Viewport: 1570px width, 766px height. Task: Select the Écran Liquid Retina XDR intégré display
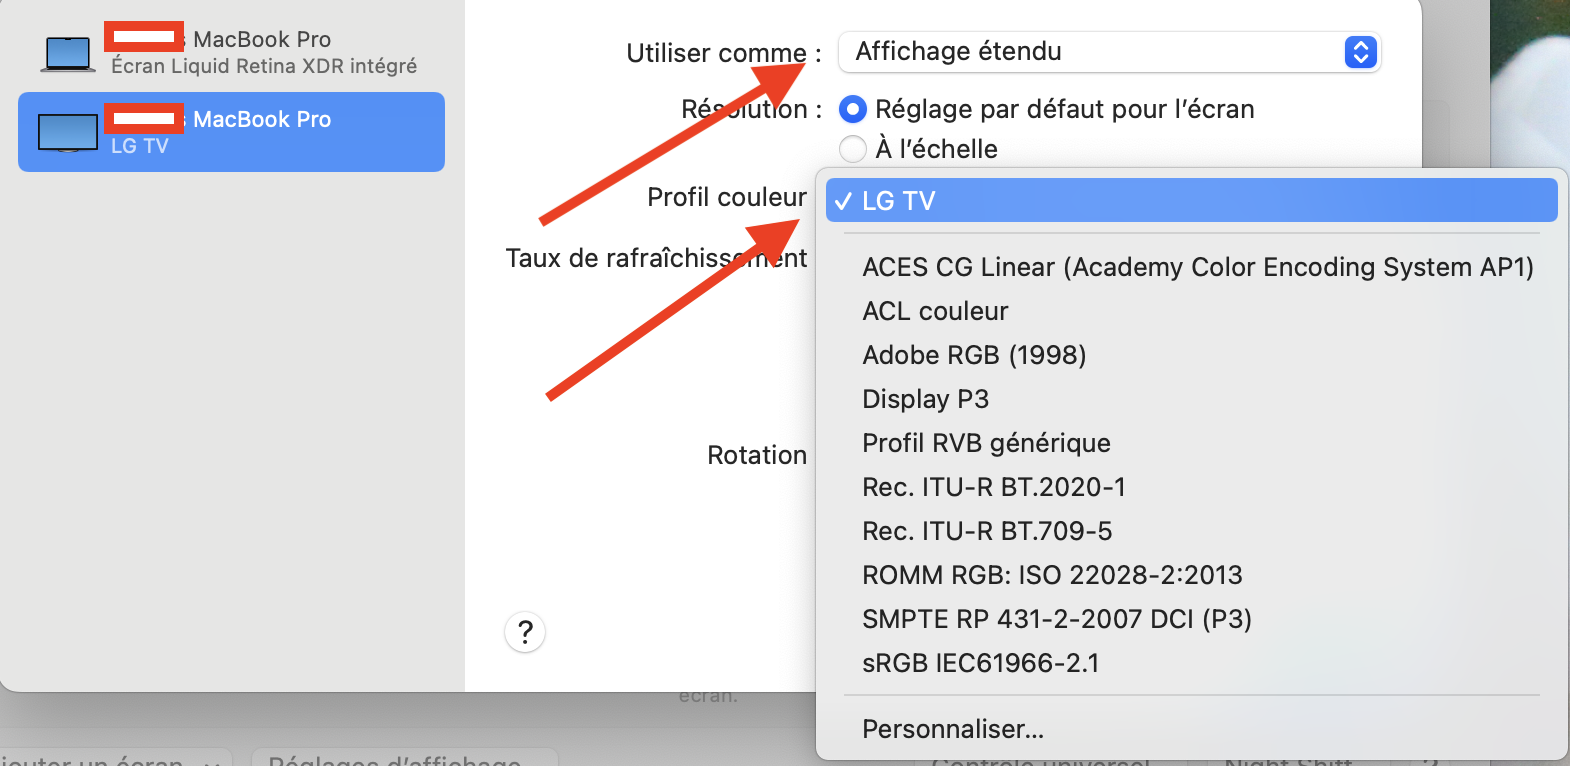point(264,66)
